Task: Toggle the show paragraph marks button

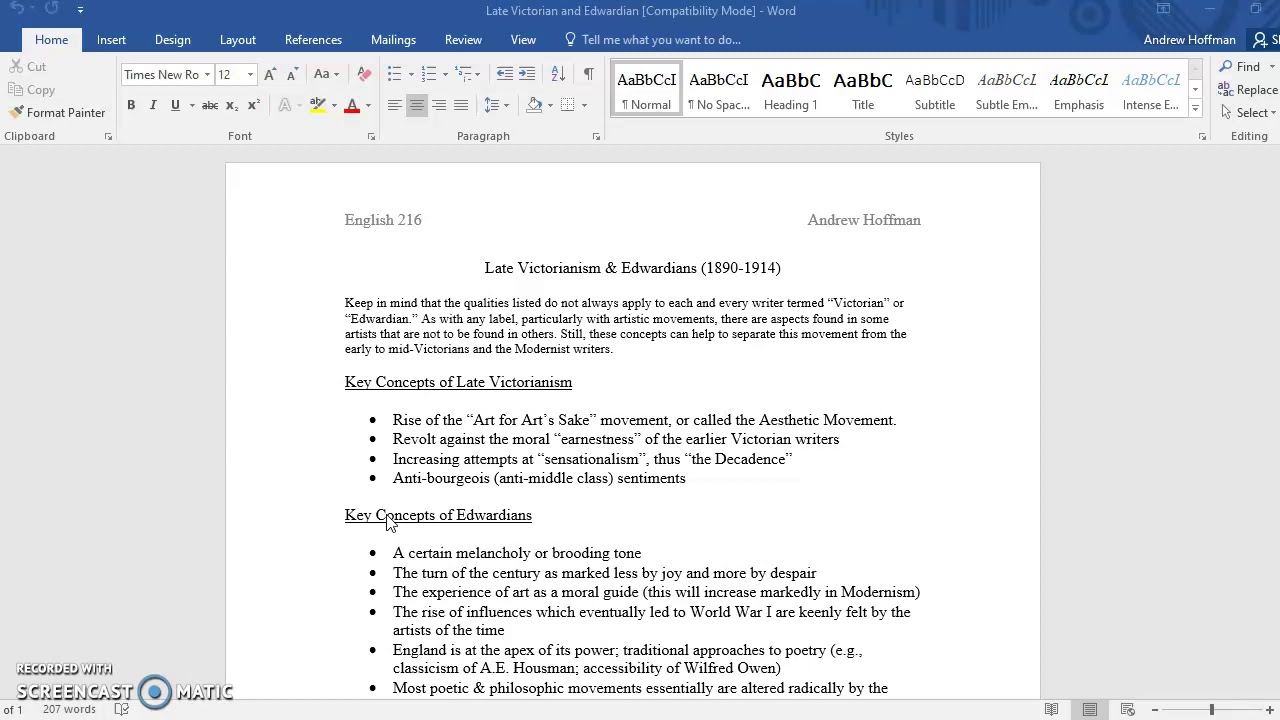Action: 588,75
